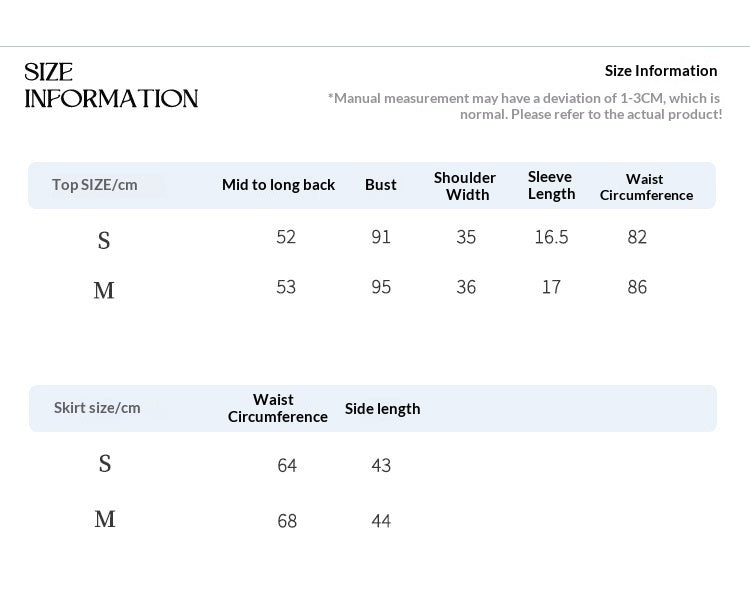Click the M row label in top table
The image size is (750, 590).
pyautogui.click(x=104, y=290)
